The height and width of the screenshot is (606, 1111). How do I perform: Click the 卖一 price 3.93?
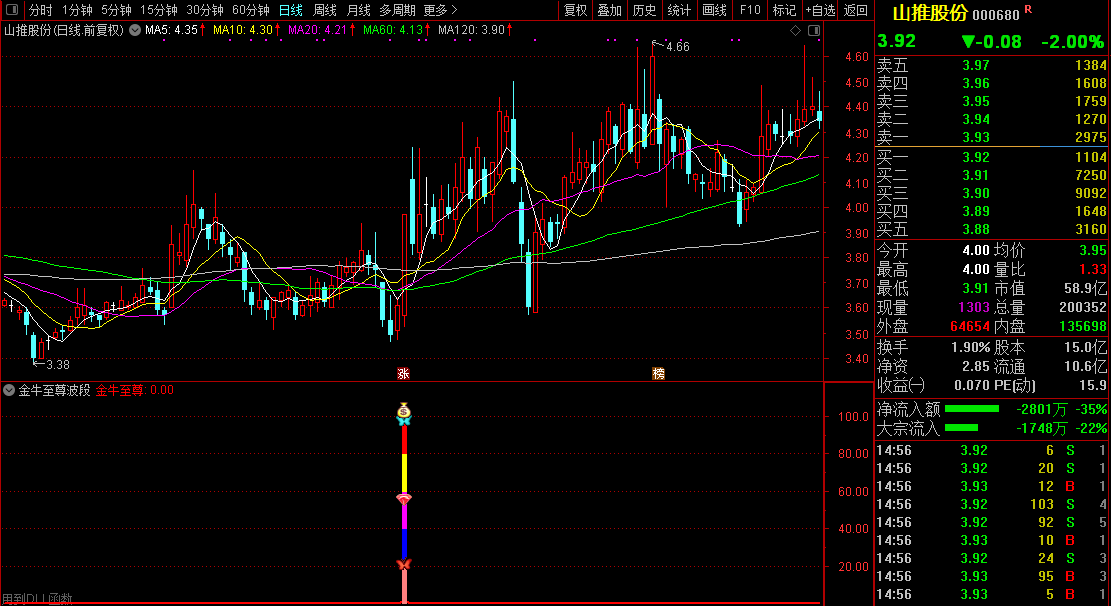pyautogui.click(x=976, y=137)
